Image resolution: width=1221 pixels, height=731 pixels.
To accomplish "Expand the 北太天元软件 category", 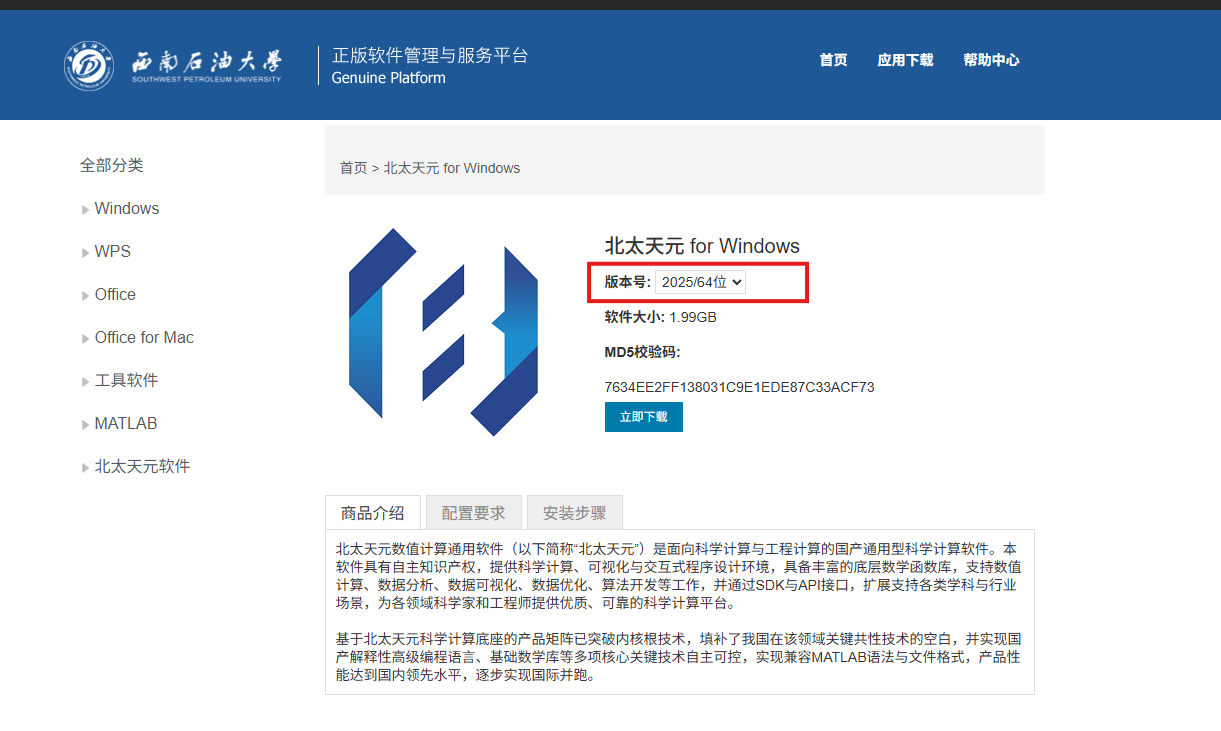I will (141, 466).
